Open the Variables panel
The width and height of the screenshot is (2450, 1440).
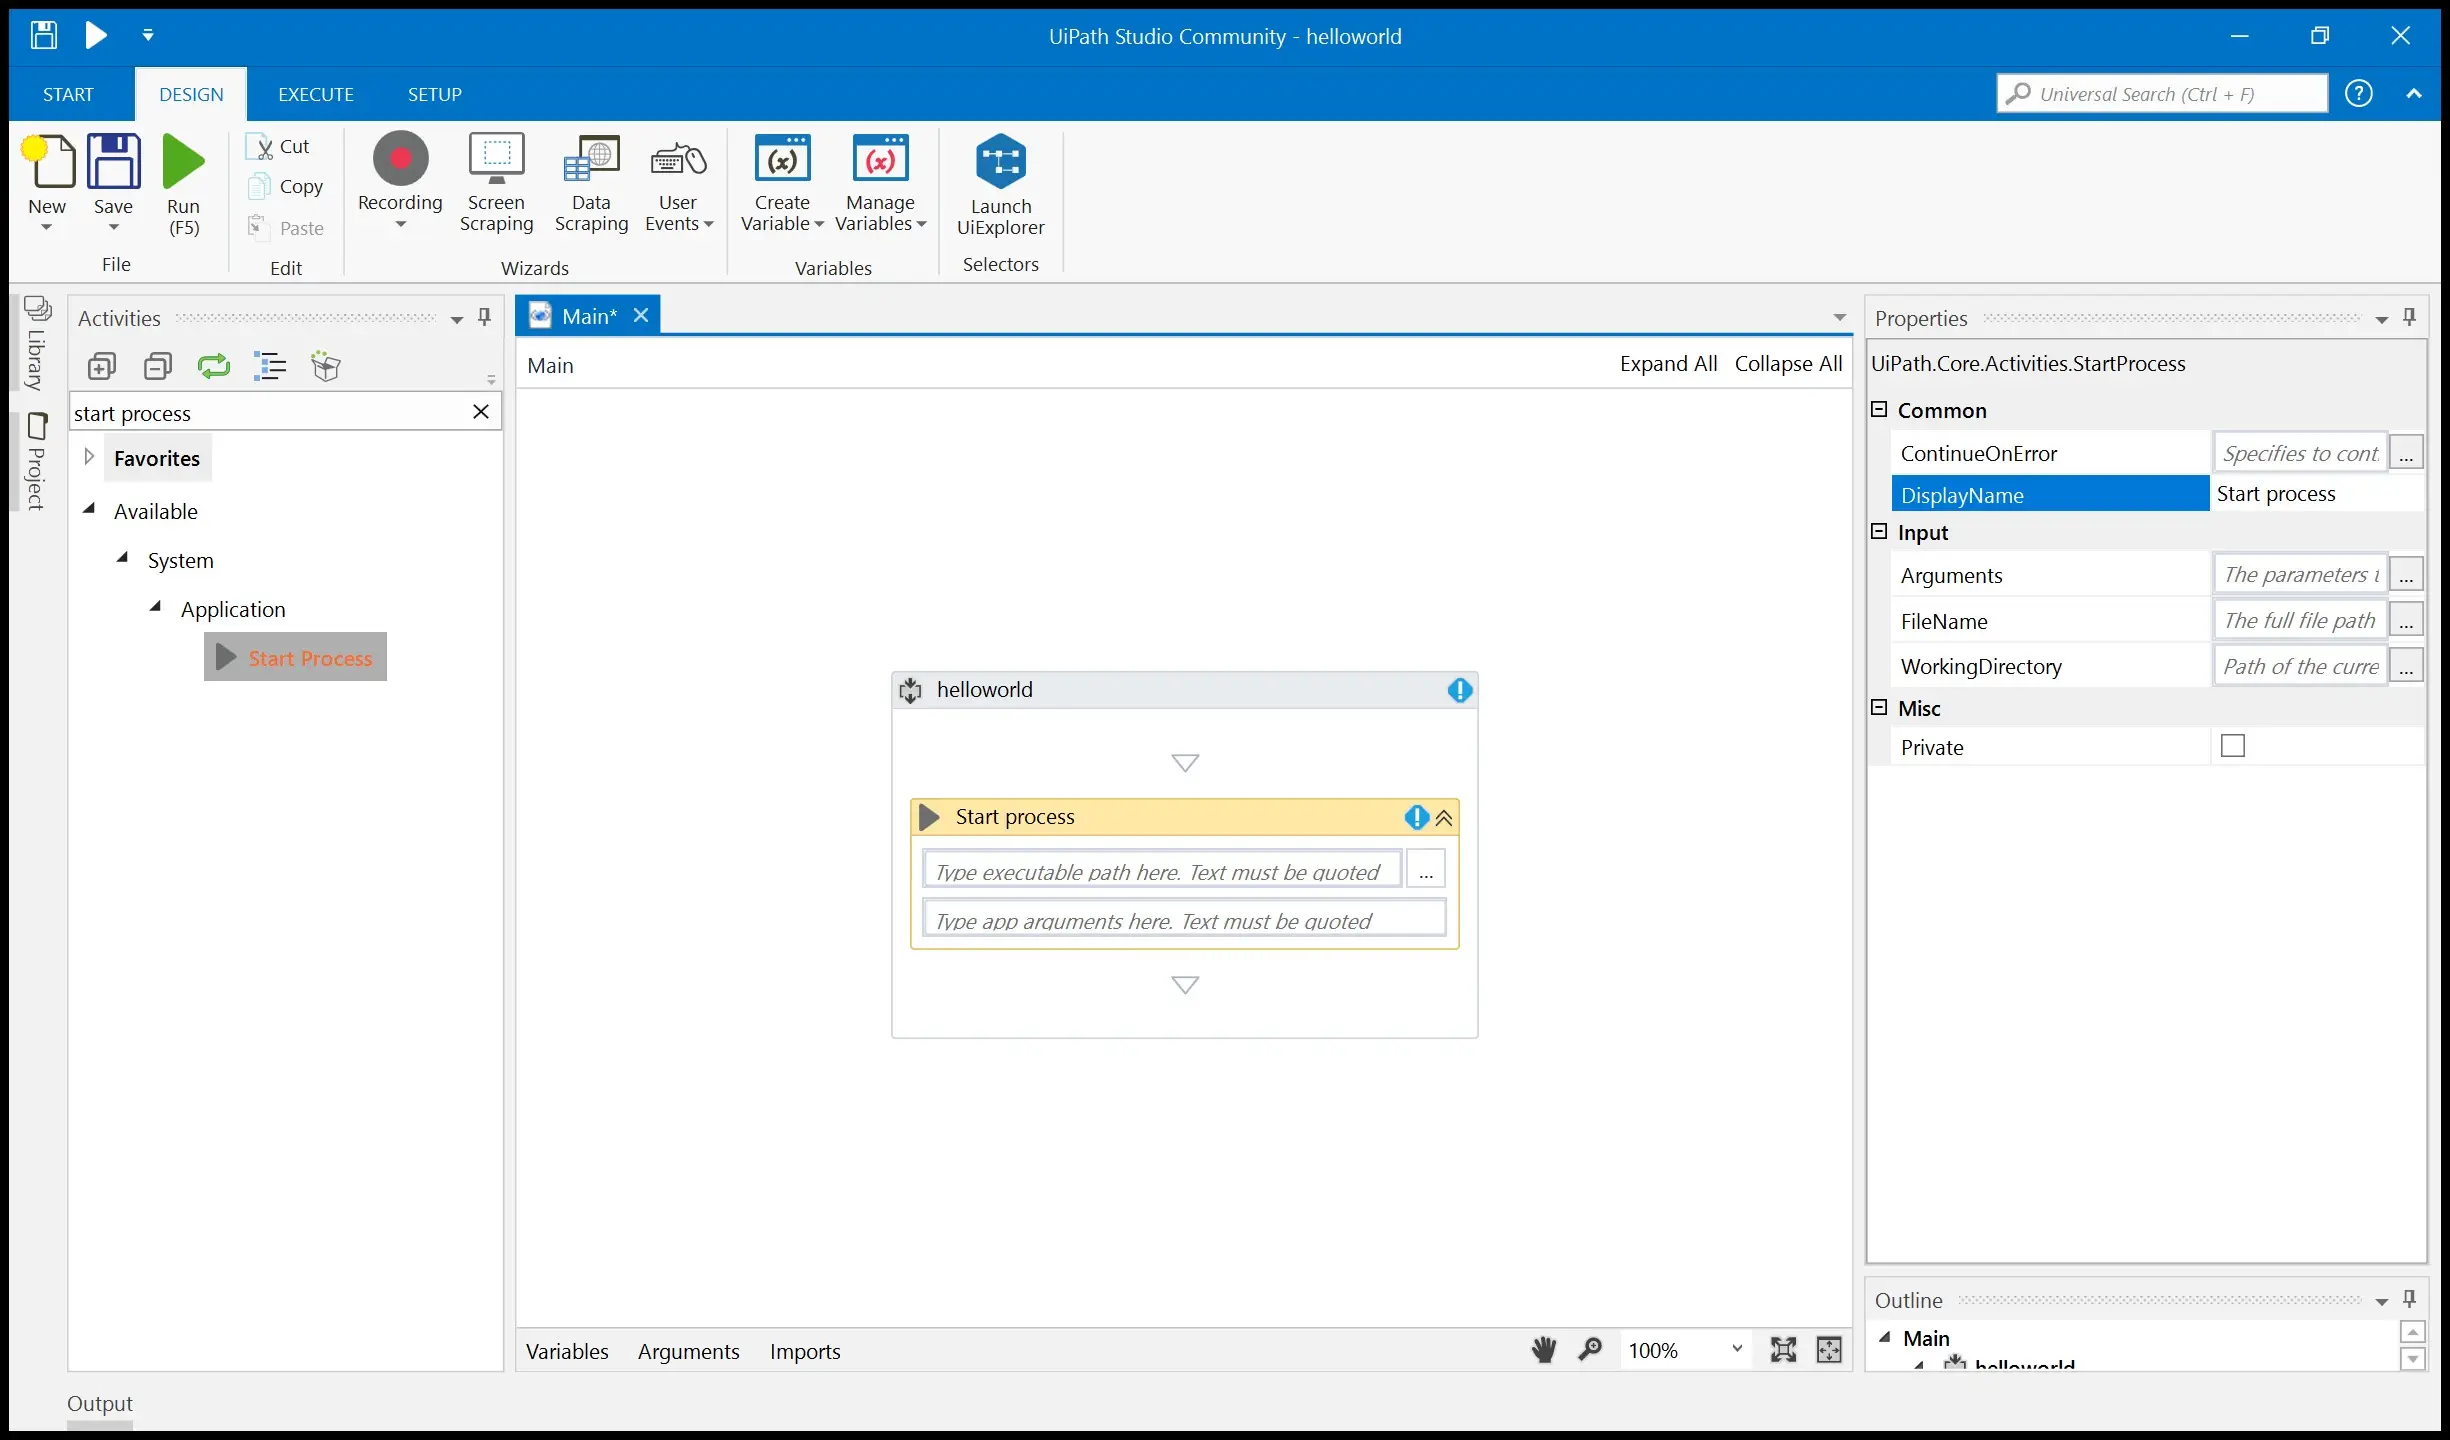pos(567,1352)
